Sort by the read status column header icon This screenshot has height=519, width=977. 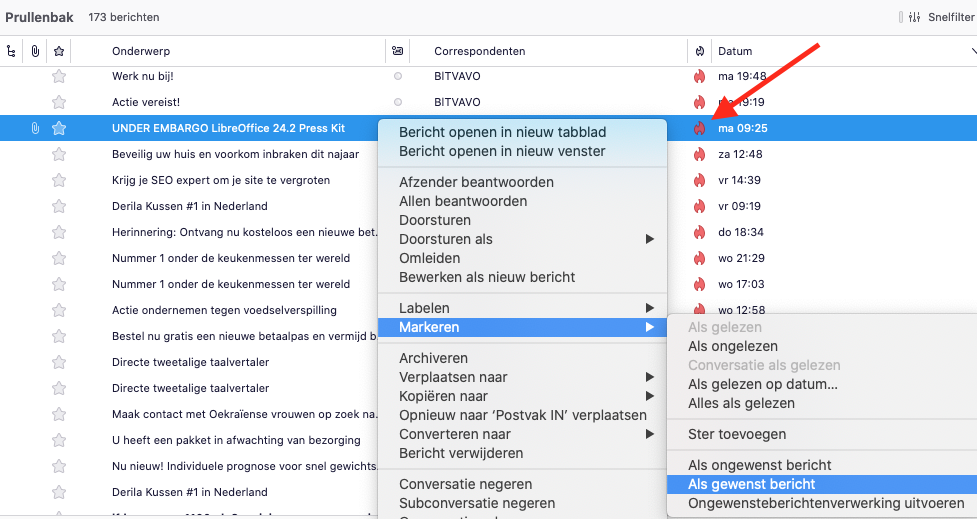coord(398,51)
